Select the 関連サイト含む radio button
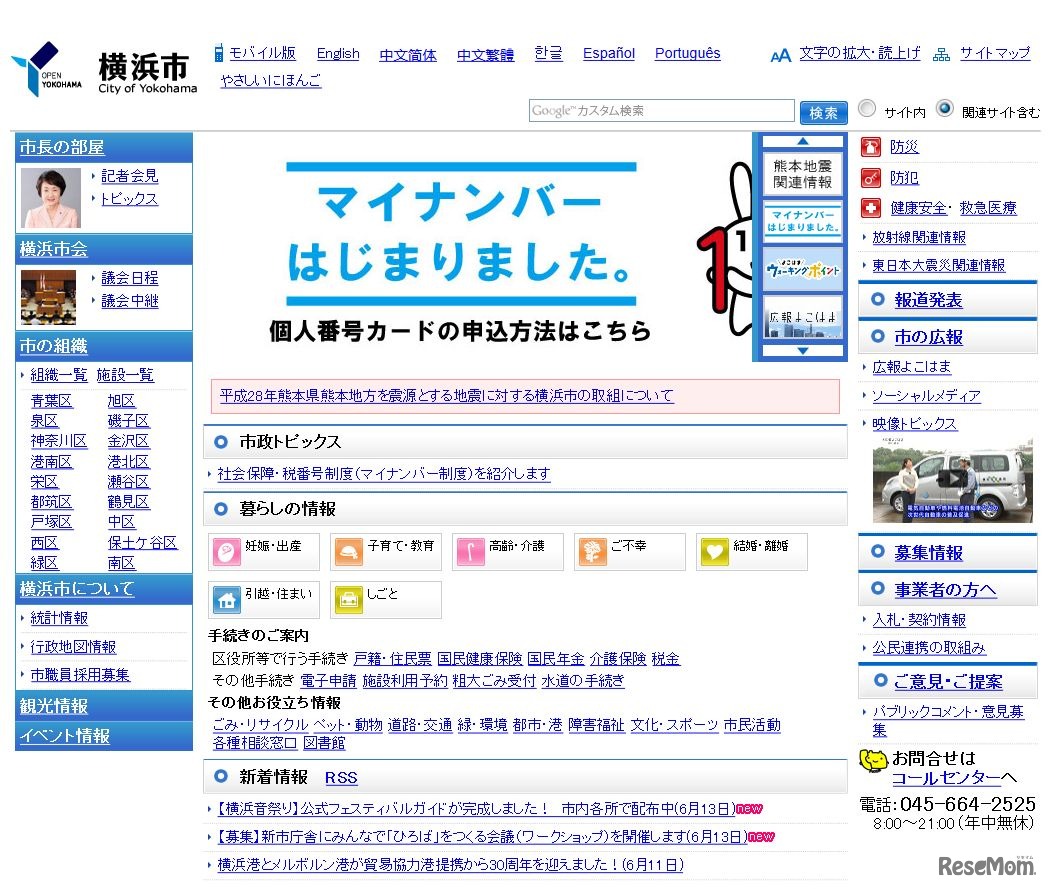The width and height of the screenshot is (1049, 889). pos(945,108)
